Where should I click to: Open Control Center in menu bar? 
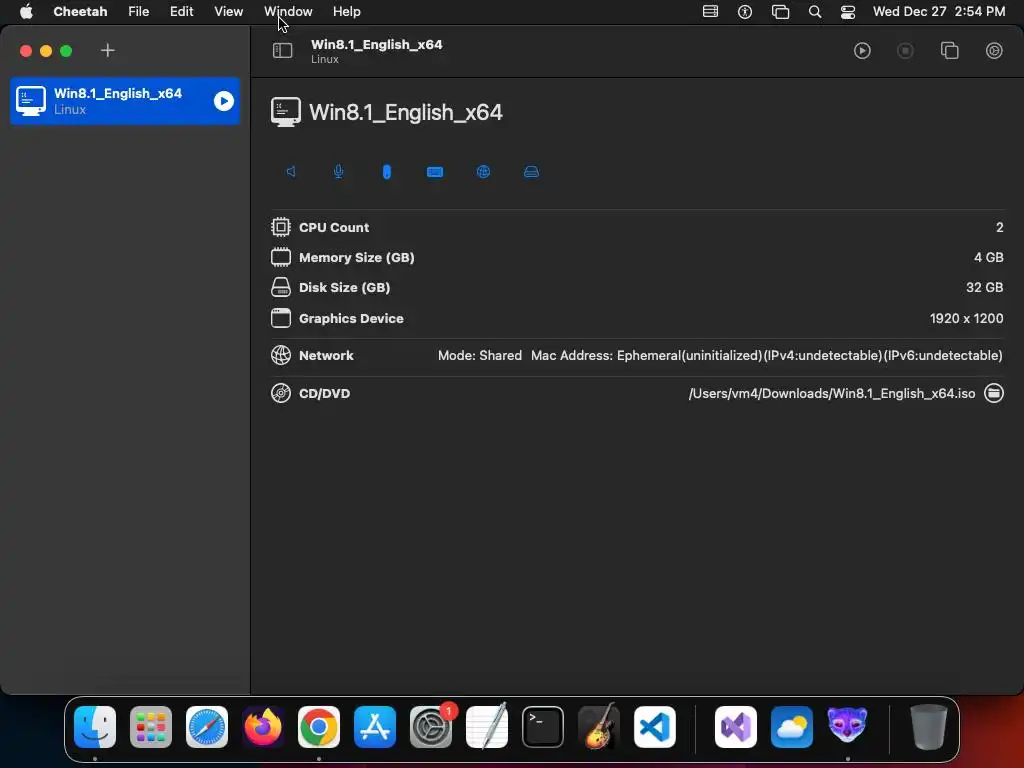coord(848,11)
